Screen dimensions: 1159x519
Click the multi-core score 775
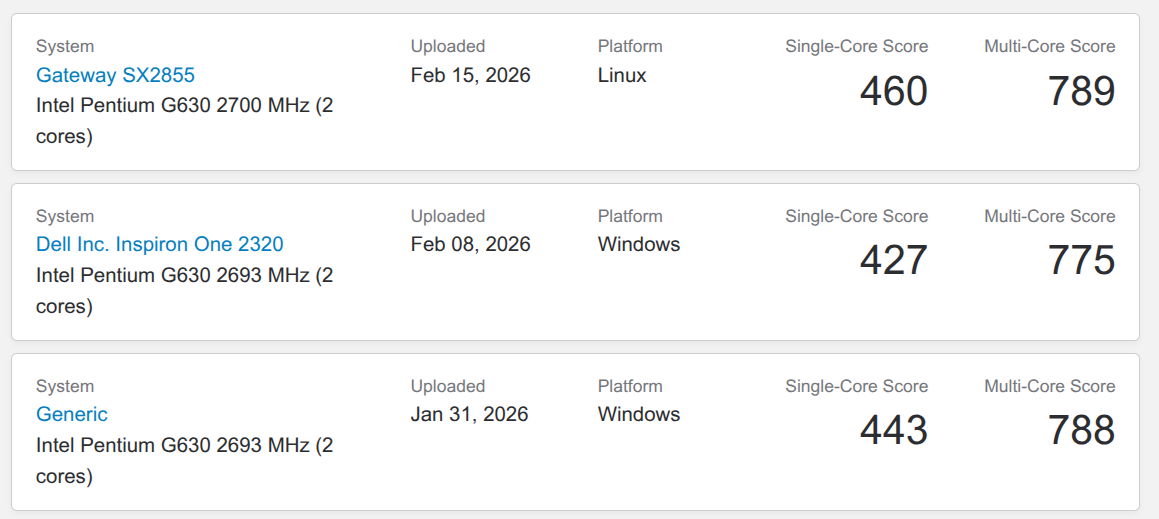point(1080,261)
